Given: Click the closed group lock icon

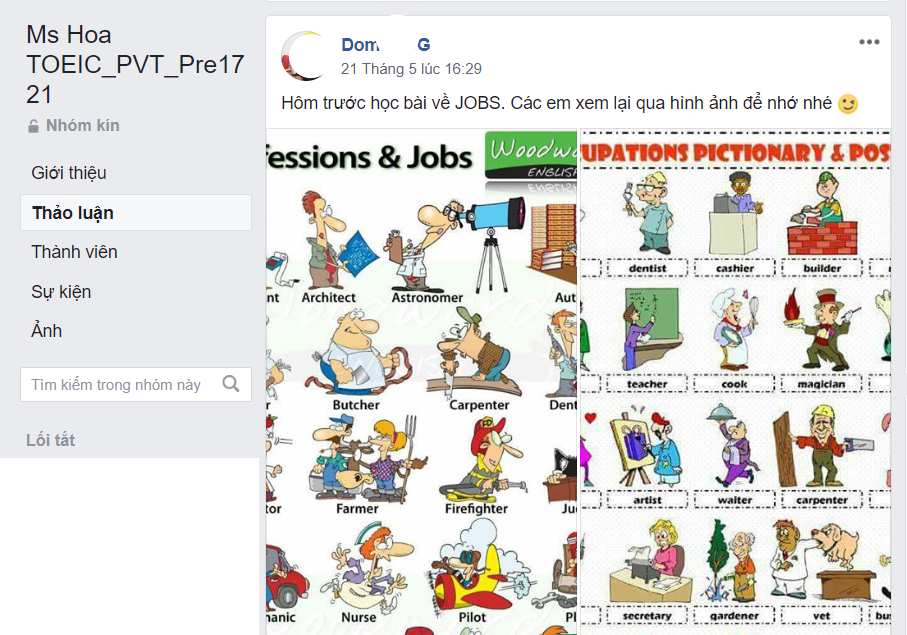Looking at the screenshot, I should tap(34, 126).
